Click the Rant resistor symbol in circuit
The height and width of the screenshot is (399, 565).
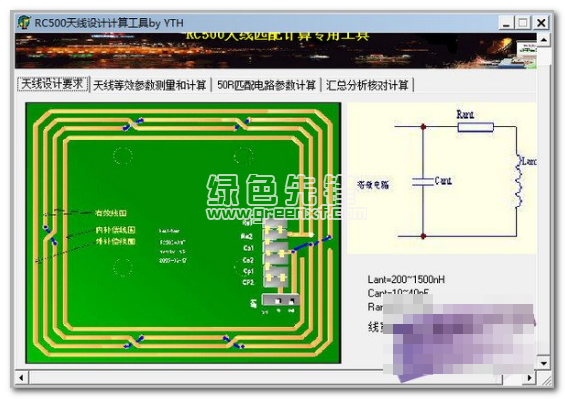475,127
